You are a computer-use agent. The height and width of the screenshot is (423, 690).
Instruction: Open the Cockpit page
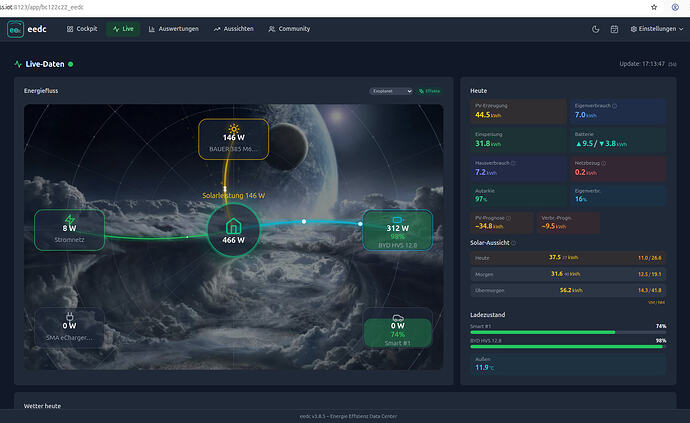click(x=82, y=29)
